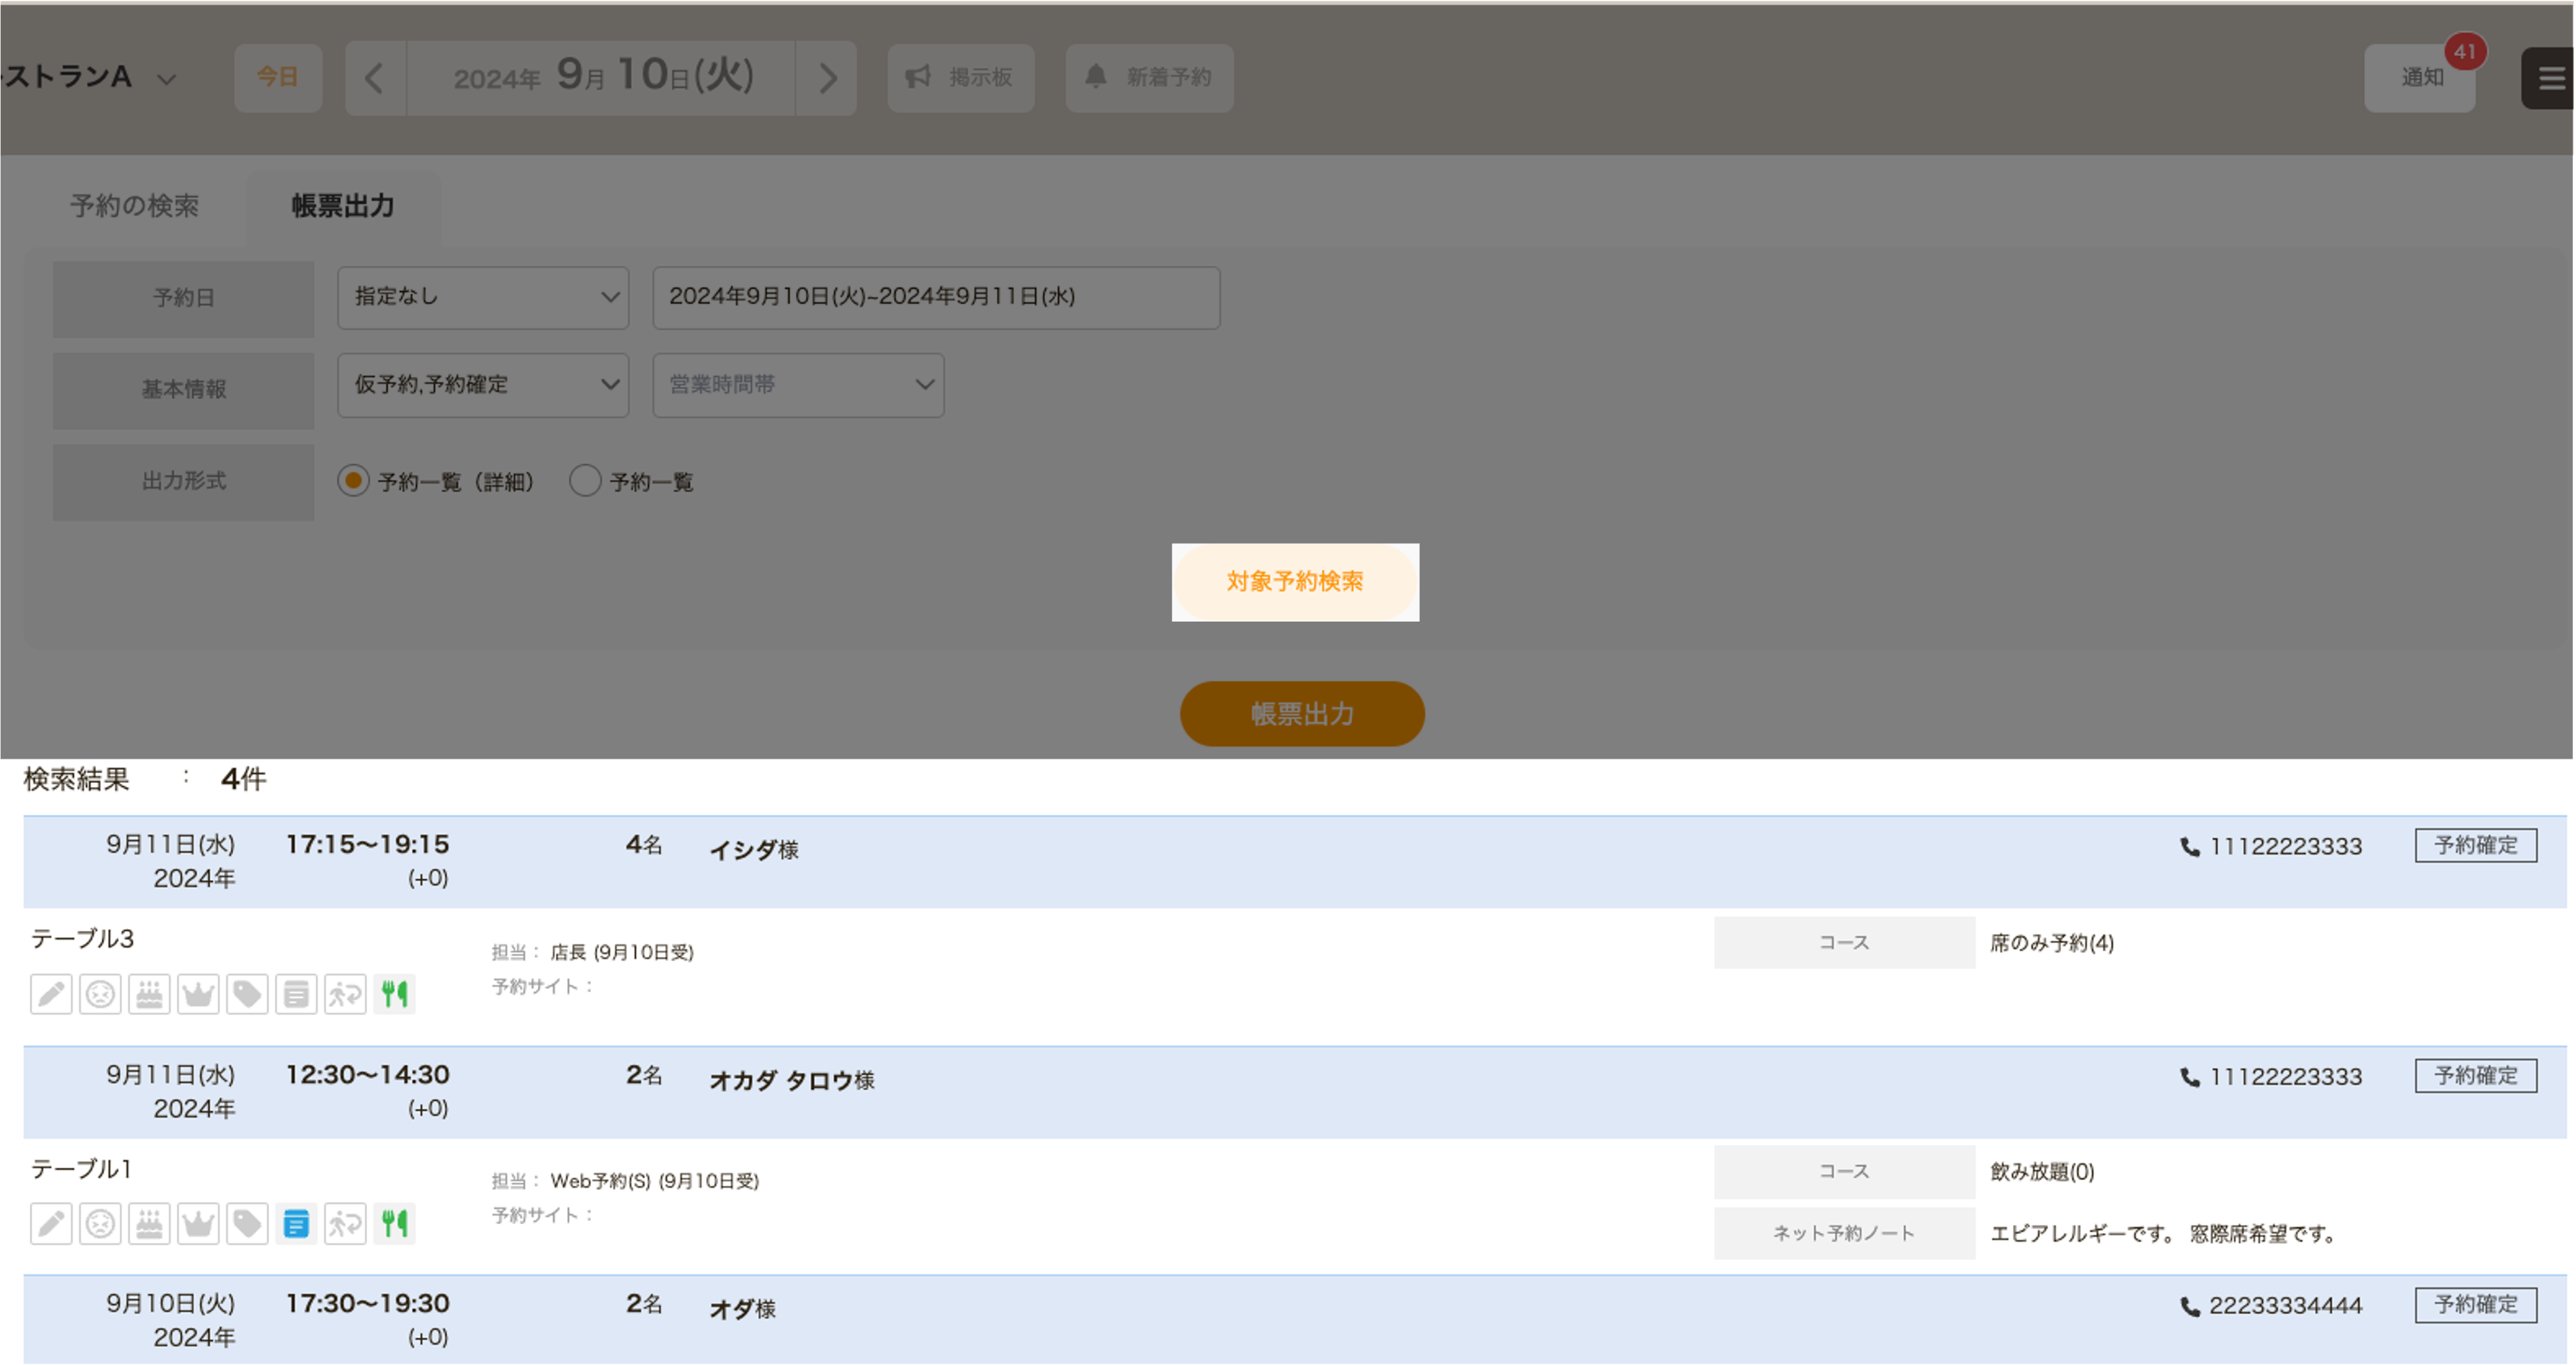The height and width of the screenshot is (1365, 2576).
Task: Select 予約一覧（詳細） output format radio
Action: pos(353,481)
